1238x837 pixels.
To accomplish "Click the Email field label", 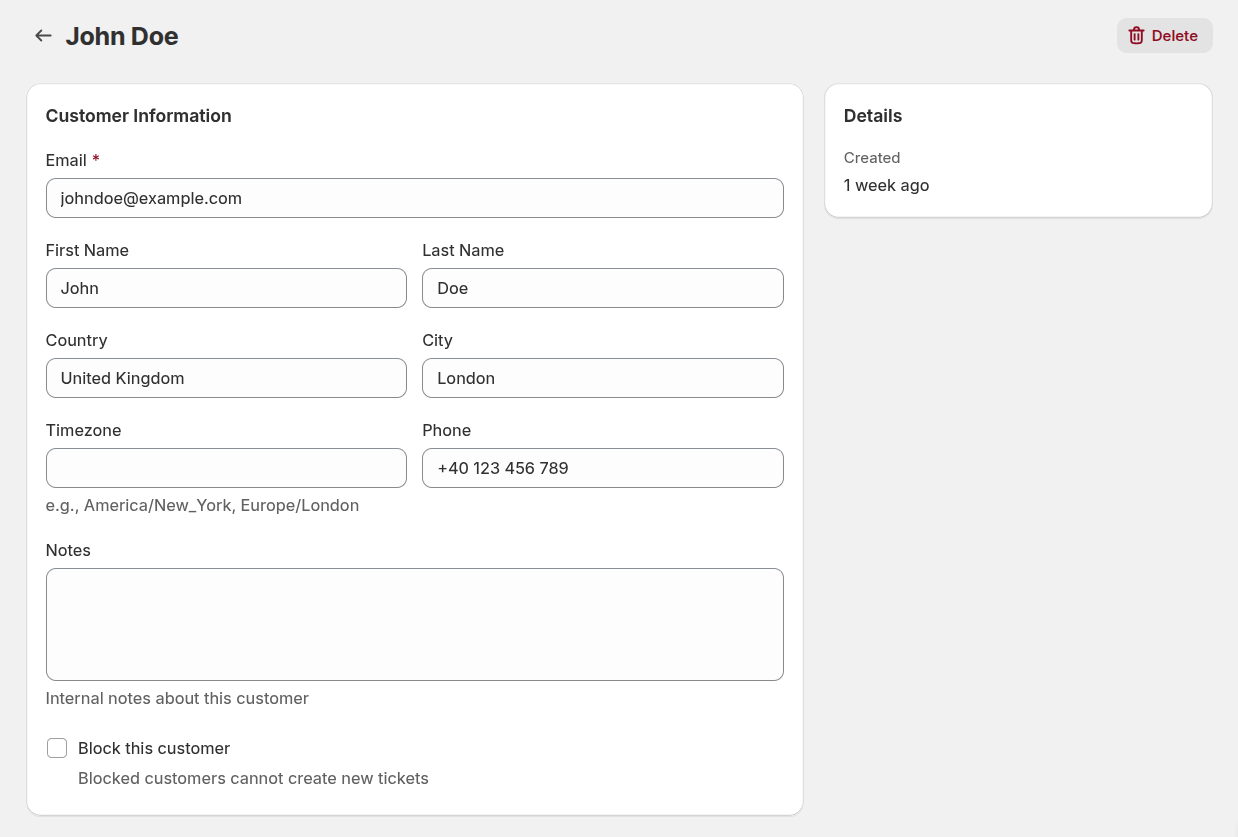I will [66, 160].
